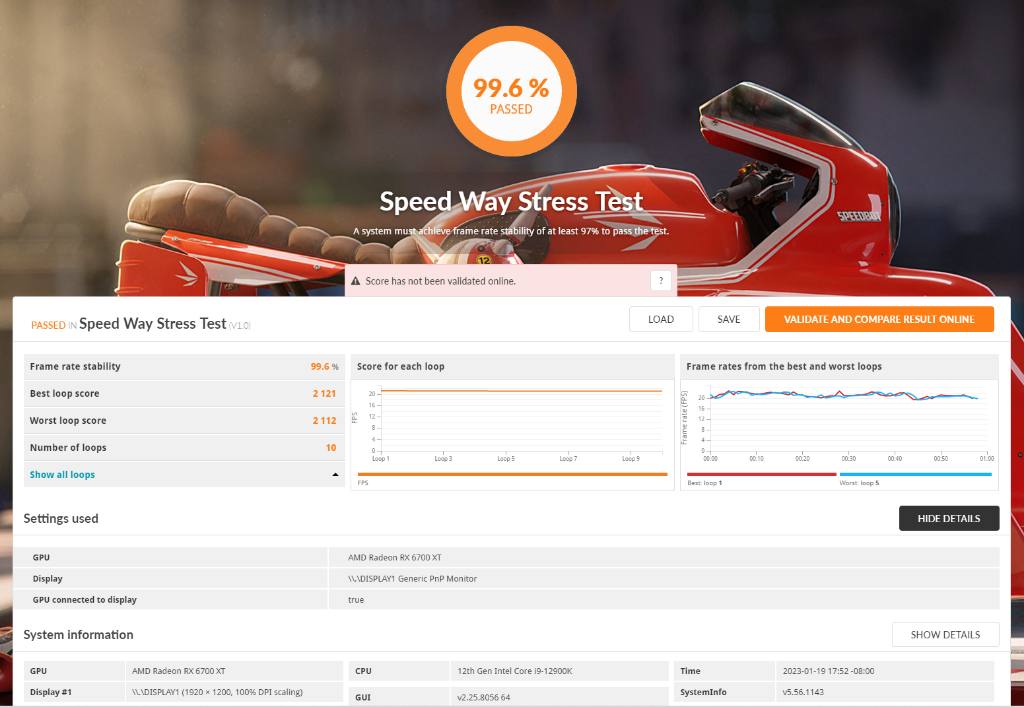Select the SystemInfo version v5.56.1143

[x=804, y=692]
